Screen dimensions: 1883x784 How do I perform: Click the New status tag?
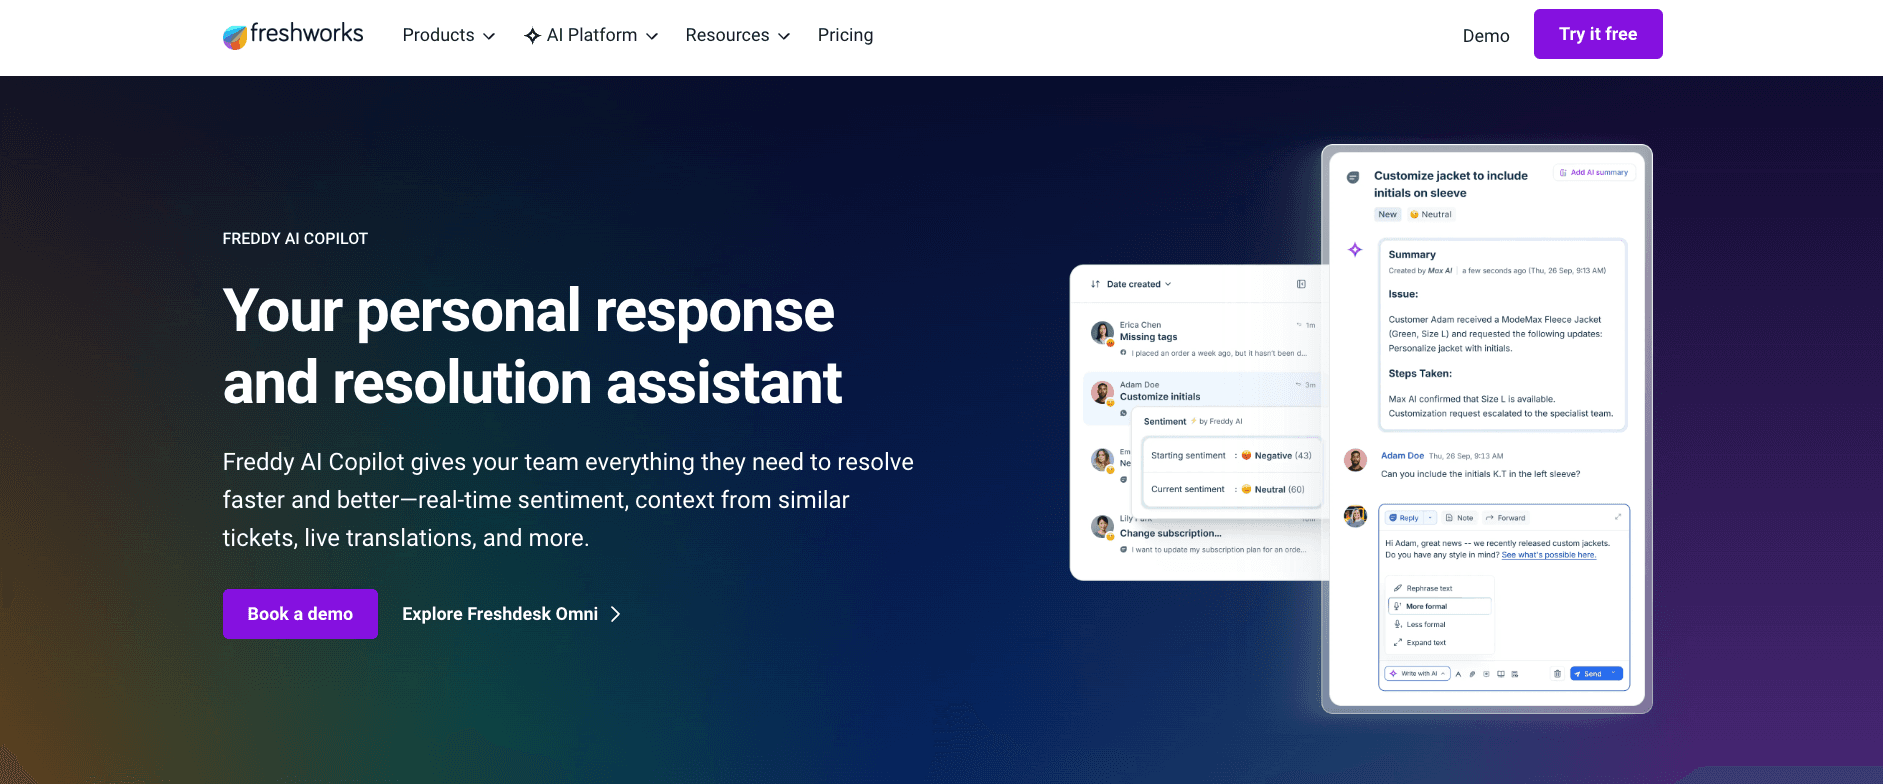[1388, 214]
